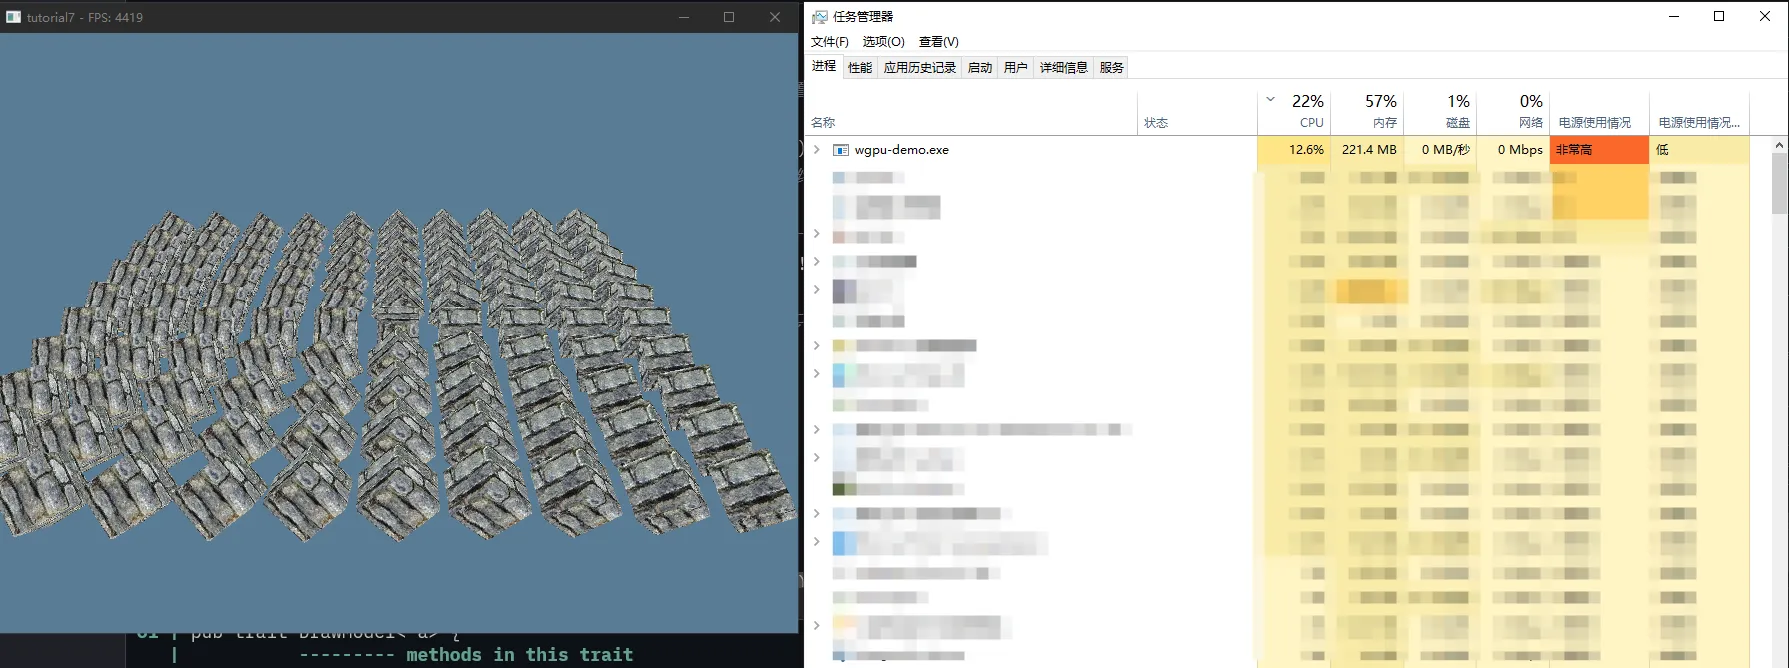Image resolution: width=1789 pixels, height=668 pixels.
Task: Click the wgpu-demo.exe process icon
Action: (x=841, y=150)
